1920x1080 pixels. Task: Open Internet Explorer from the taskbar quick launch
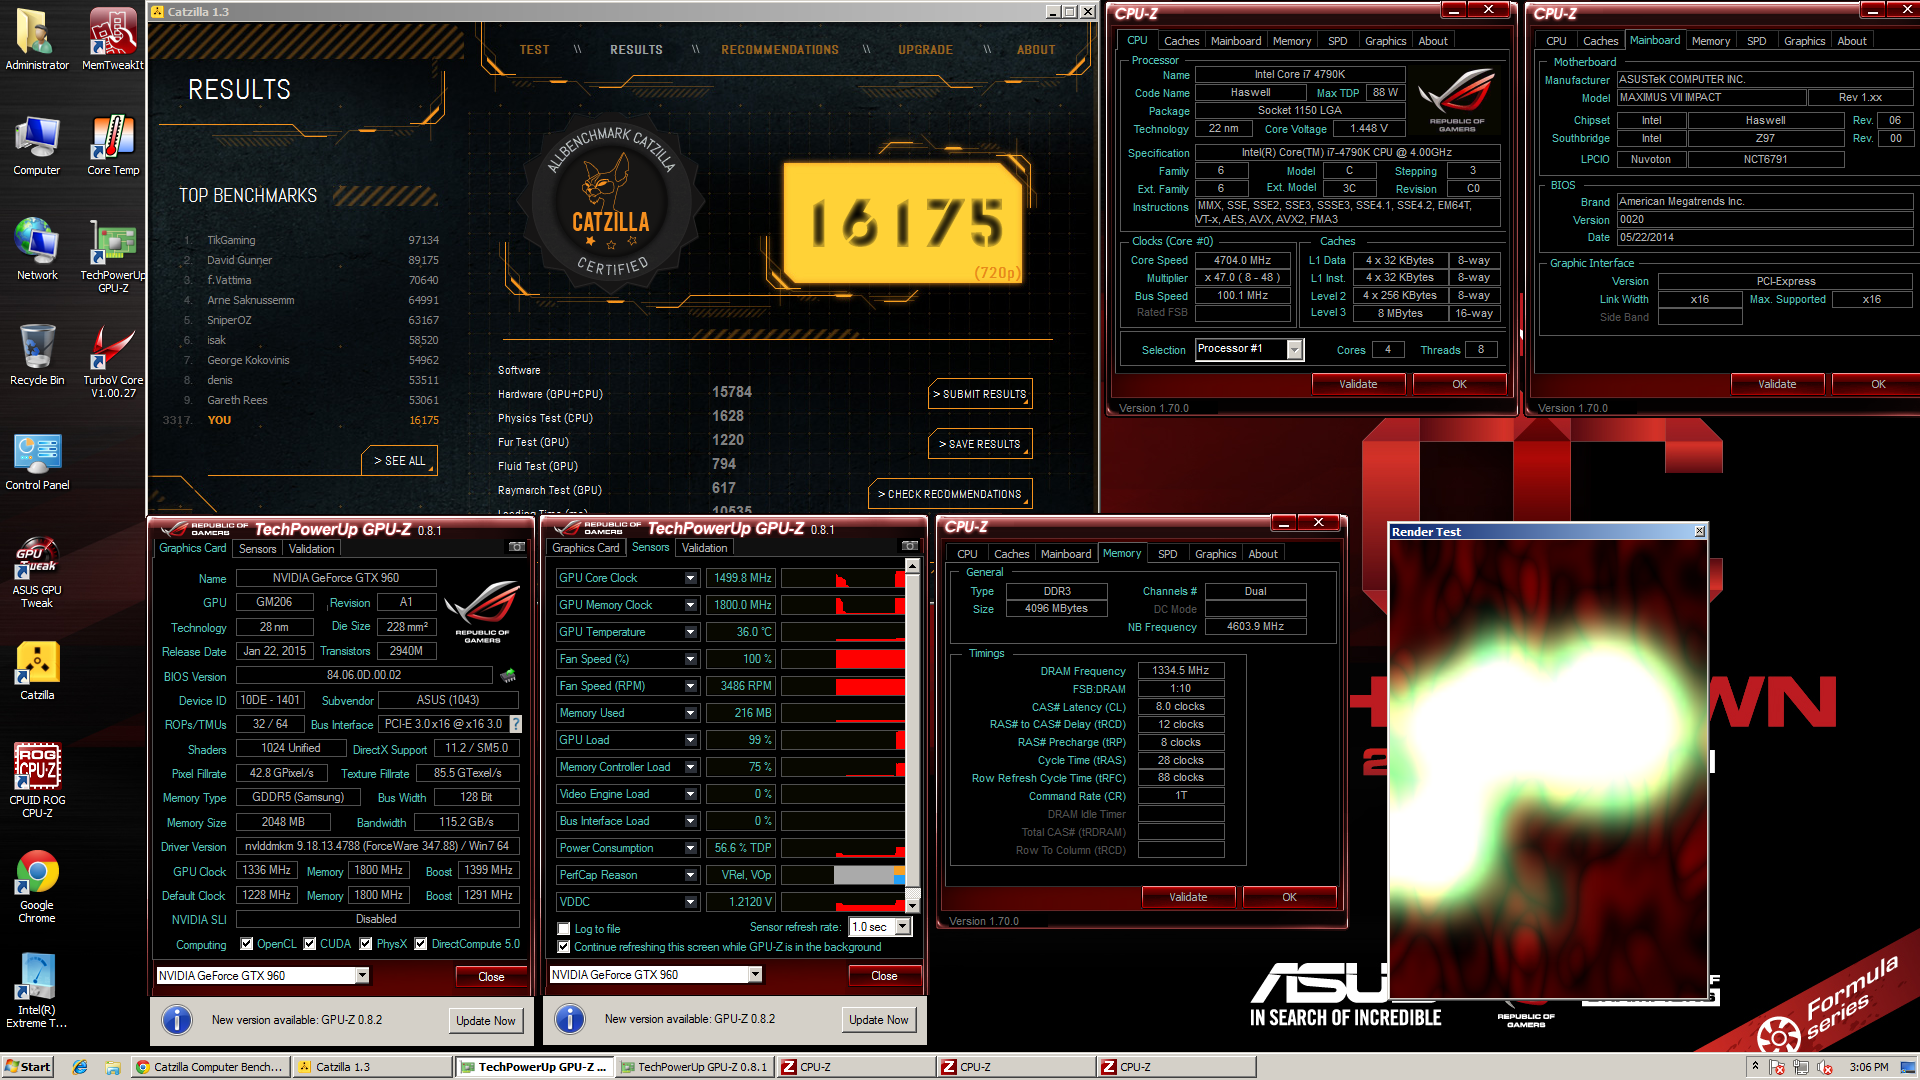[80, 1067]
